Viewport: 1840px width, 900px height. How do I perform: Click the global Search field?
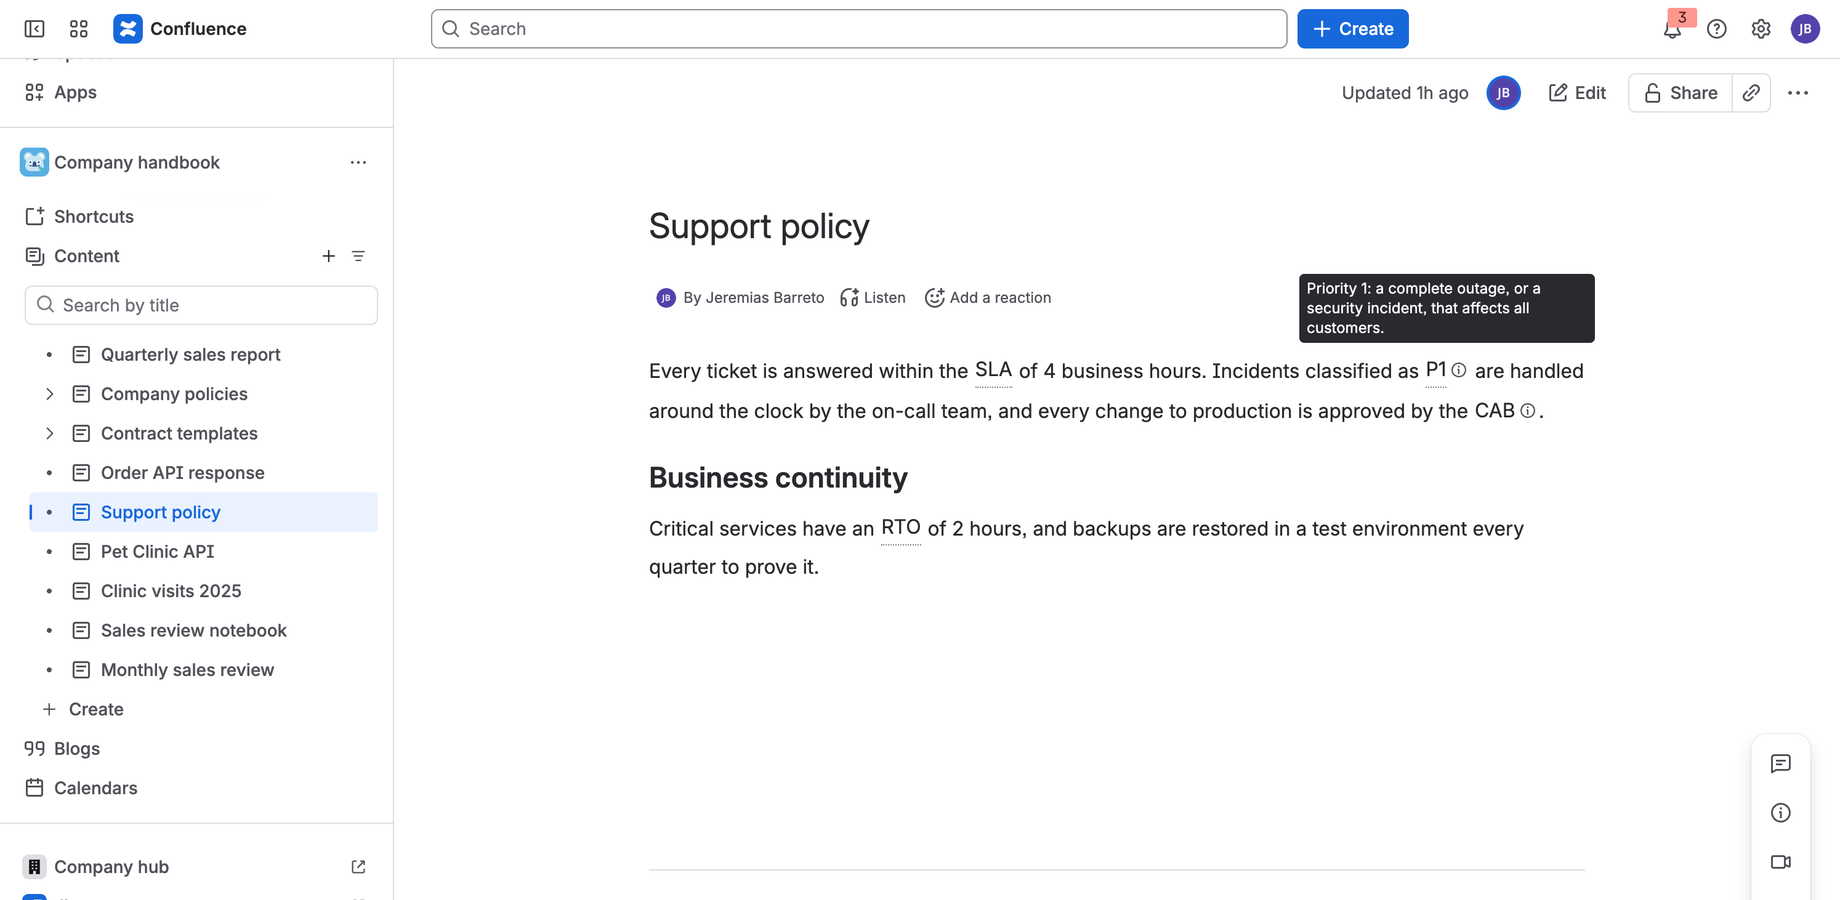pyautogui.click(x=859, y=29)
